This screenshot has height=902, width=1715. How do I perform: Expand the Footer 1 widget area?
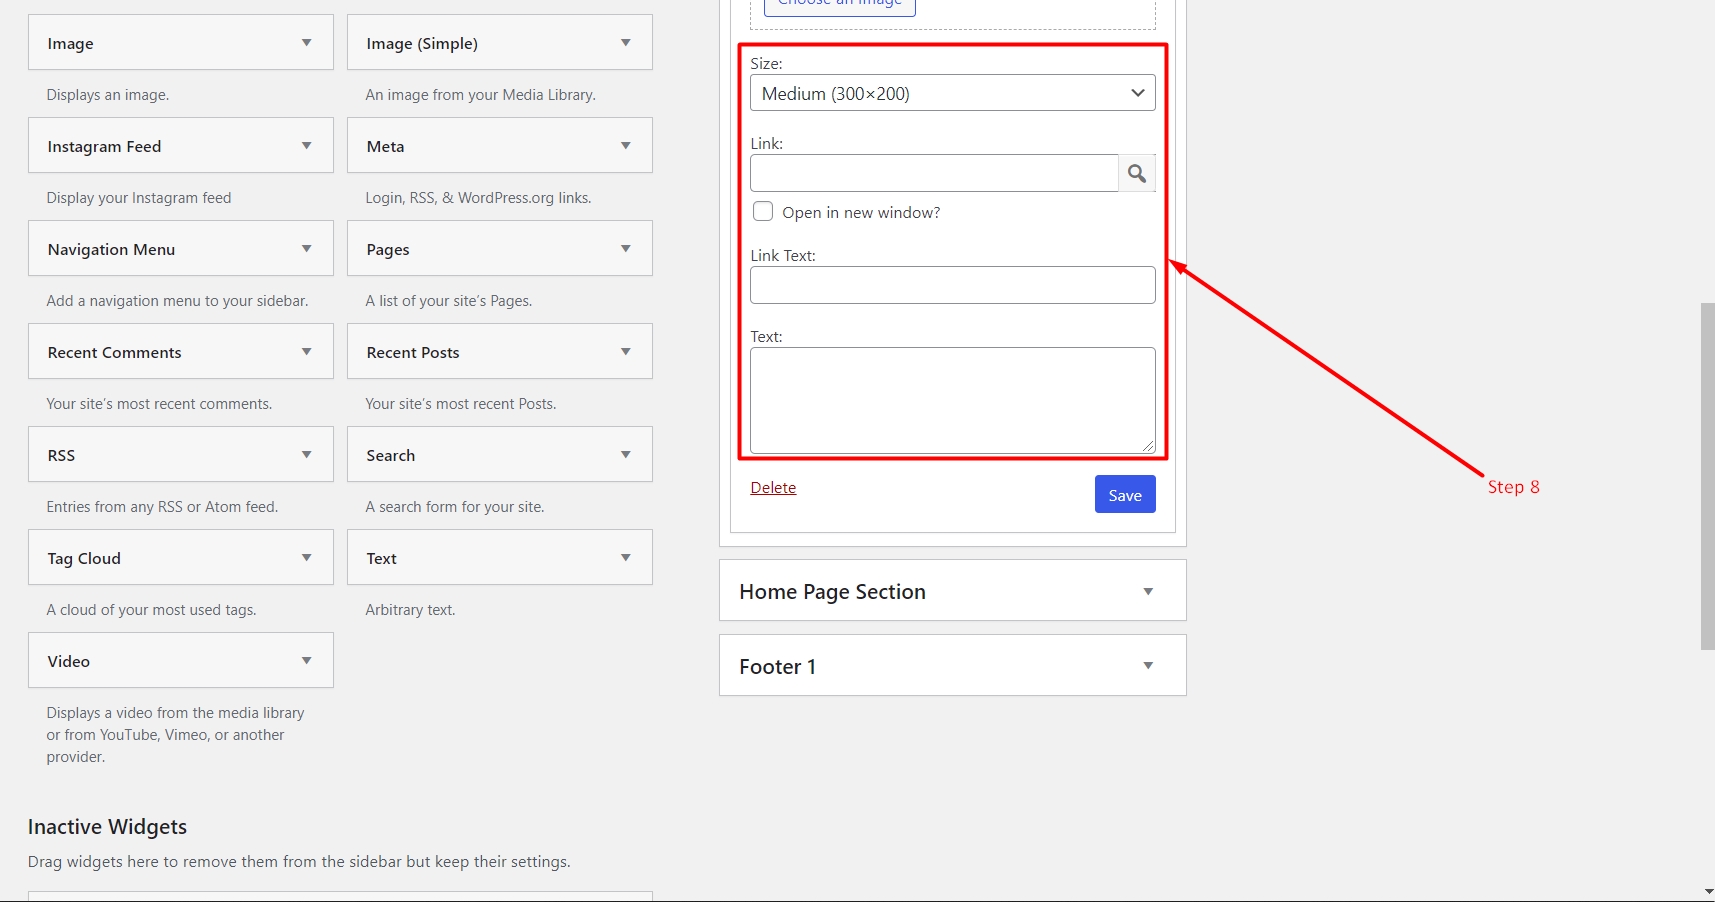pyautogui.click(x=1148, y=666)
